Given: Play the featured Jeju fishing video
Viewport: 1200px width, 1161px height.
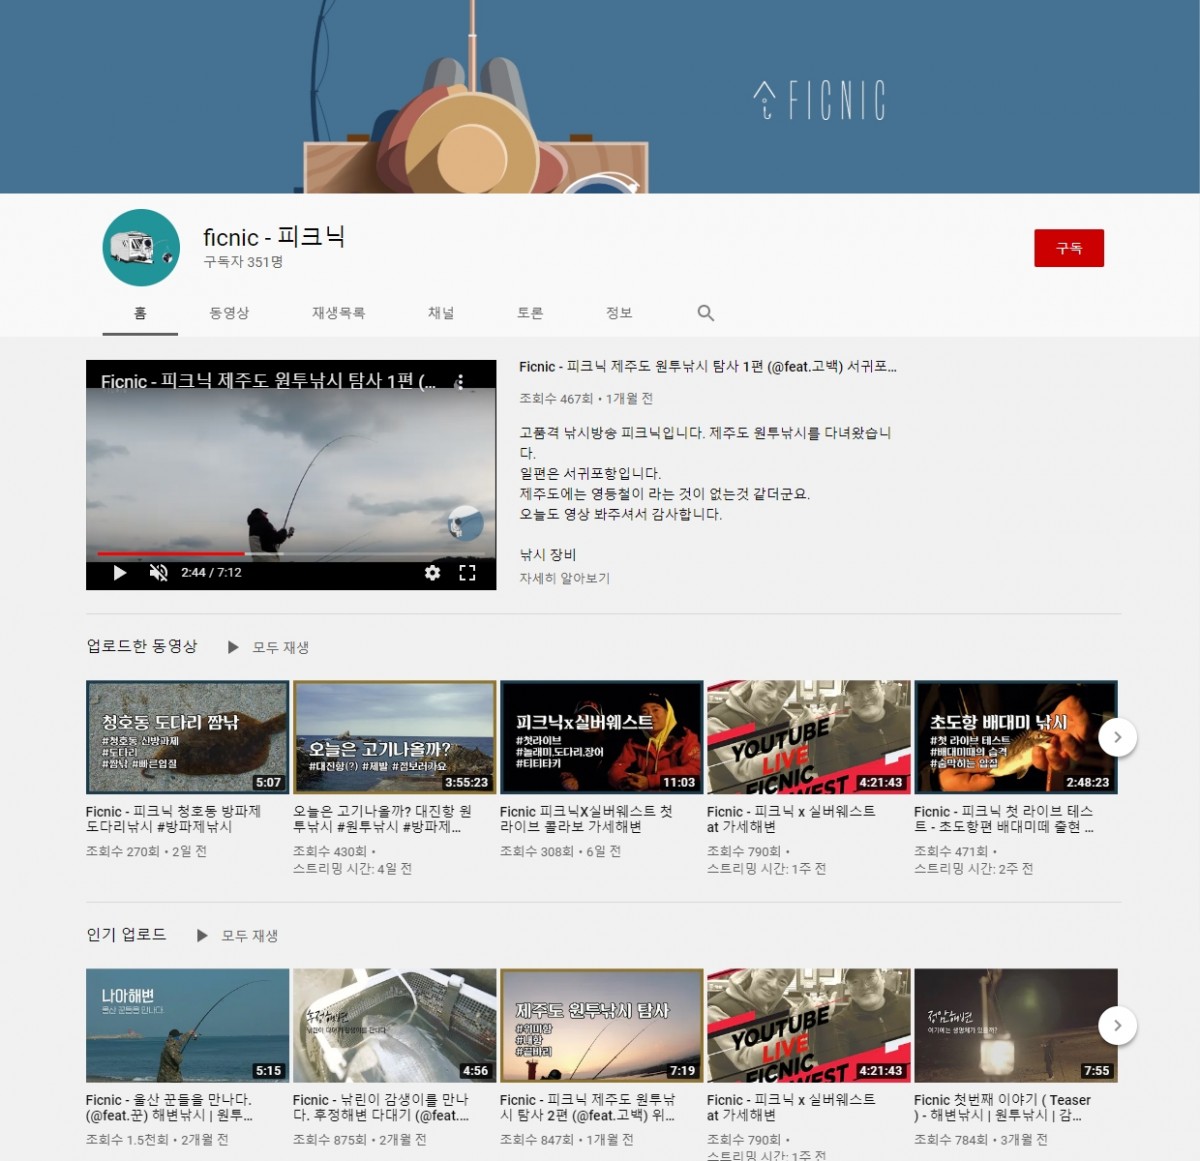Looking at the screenshot, I should (x=120, y=573).
